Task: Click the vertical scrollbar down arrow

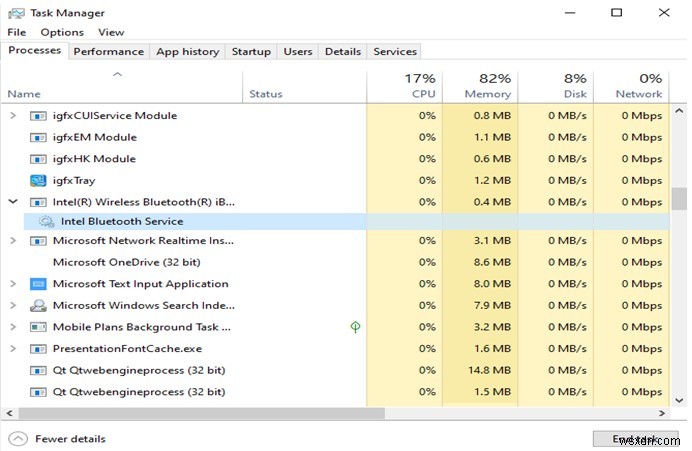Action: pos(679,400)
